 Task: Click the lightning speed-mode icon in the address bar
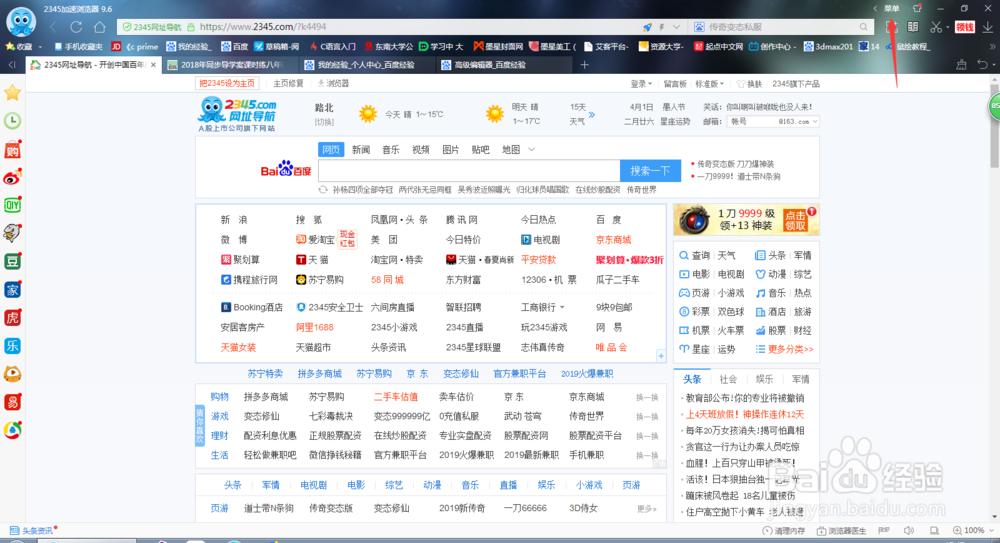662,27
